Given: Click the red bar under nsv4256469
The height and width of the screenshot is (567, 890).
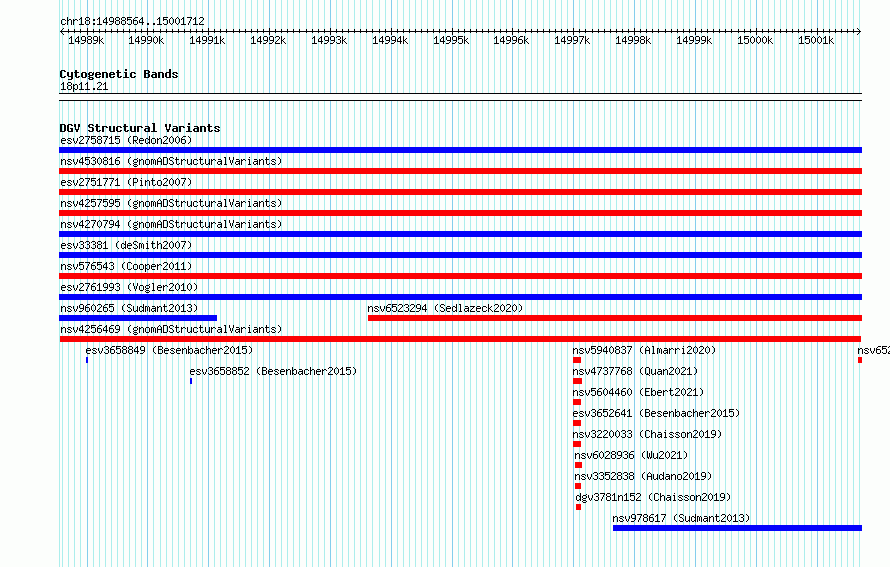Looking at the screenshot, I should [460, 339].
